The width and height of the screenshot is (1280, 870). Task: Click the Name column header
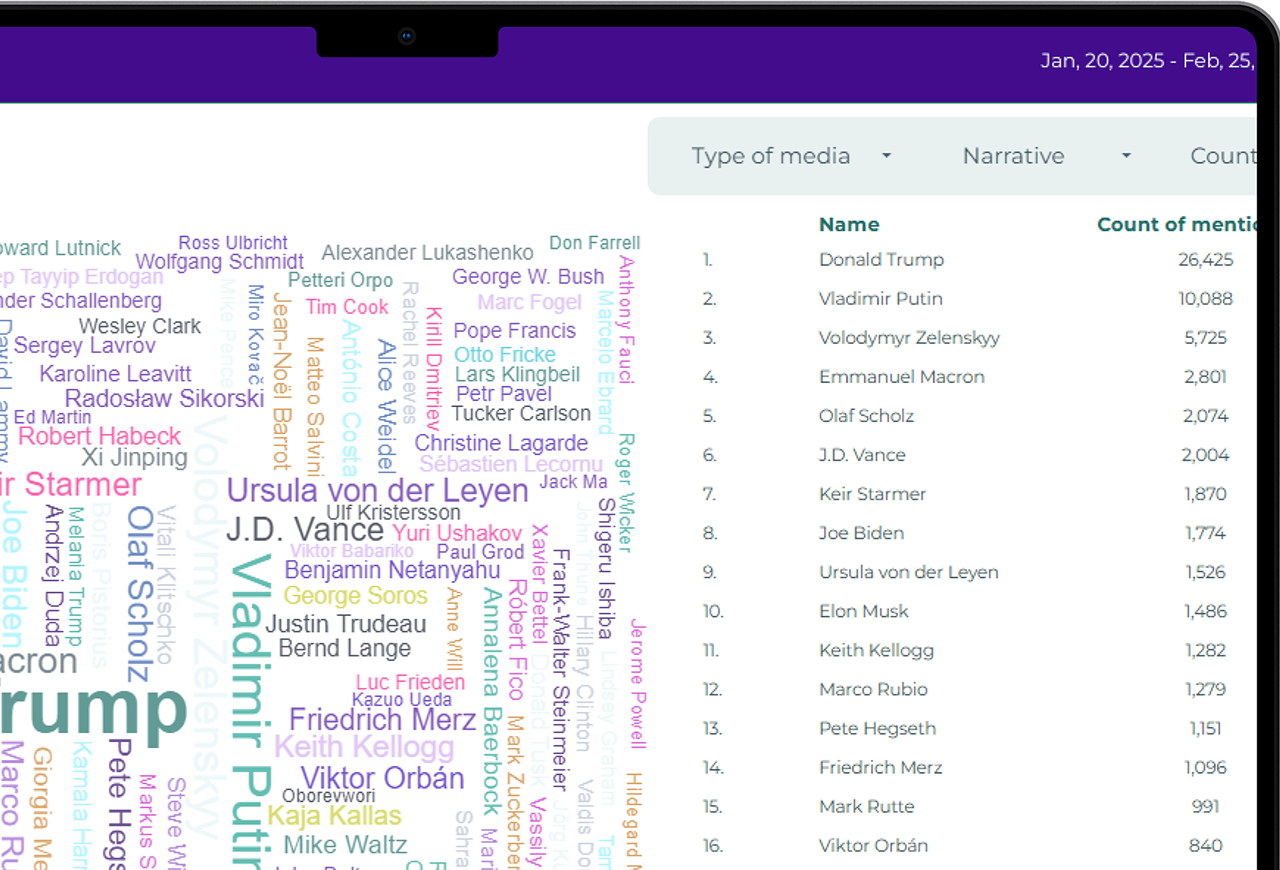[849, 224]
